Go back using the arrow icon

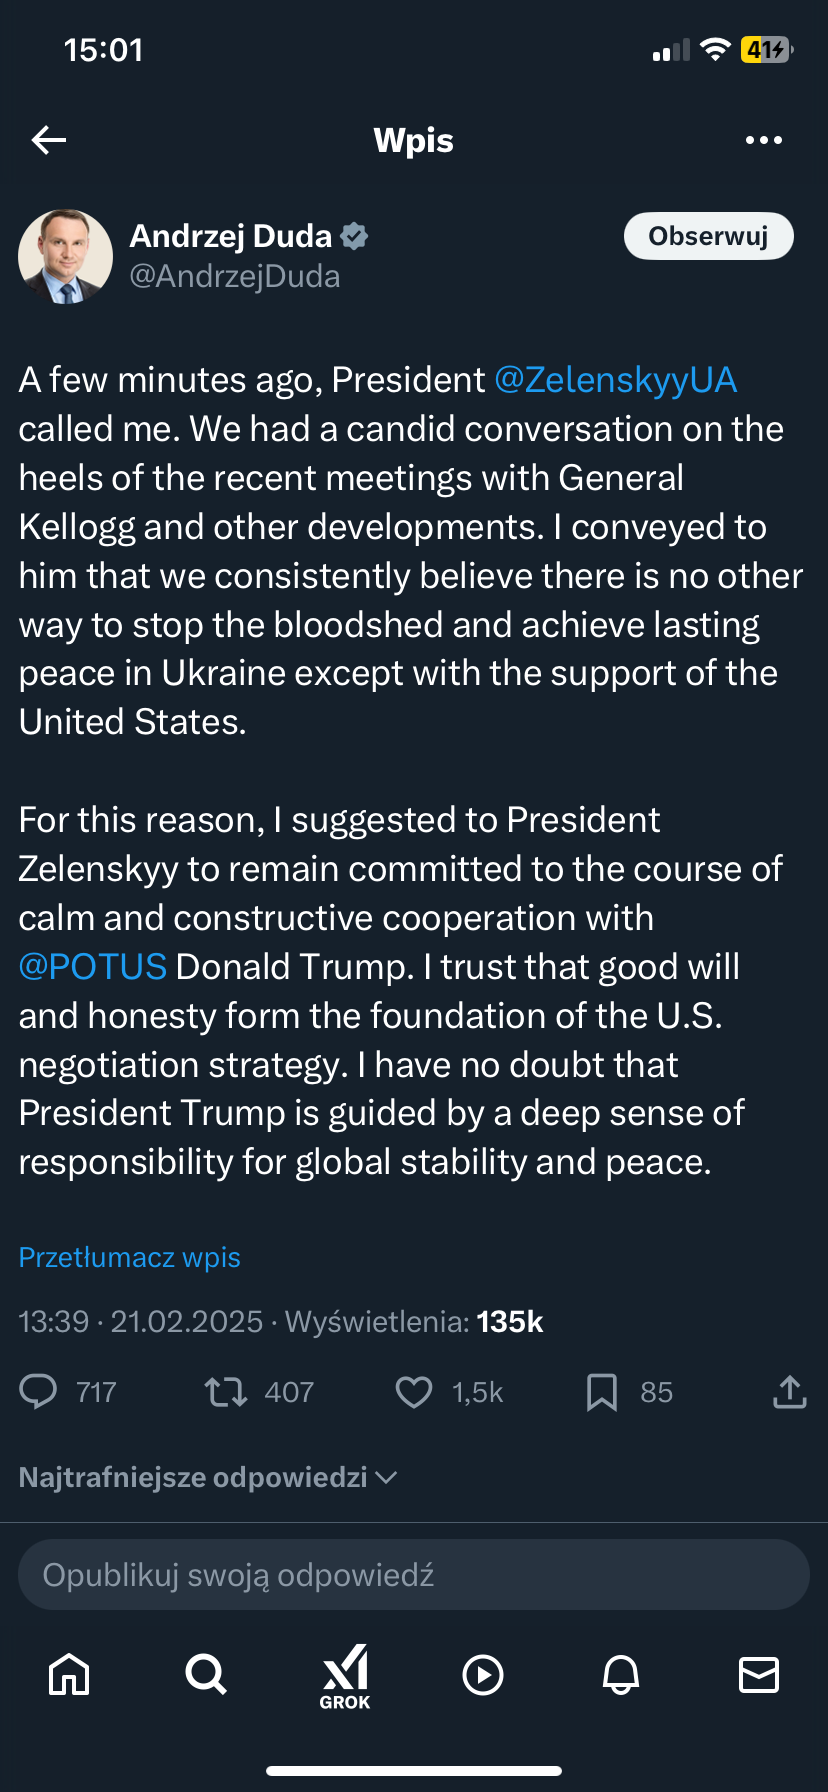tap(49, 140)
